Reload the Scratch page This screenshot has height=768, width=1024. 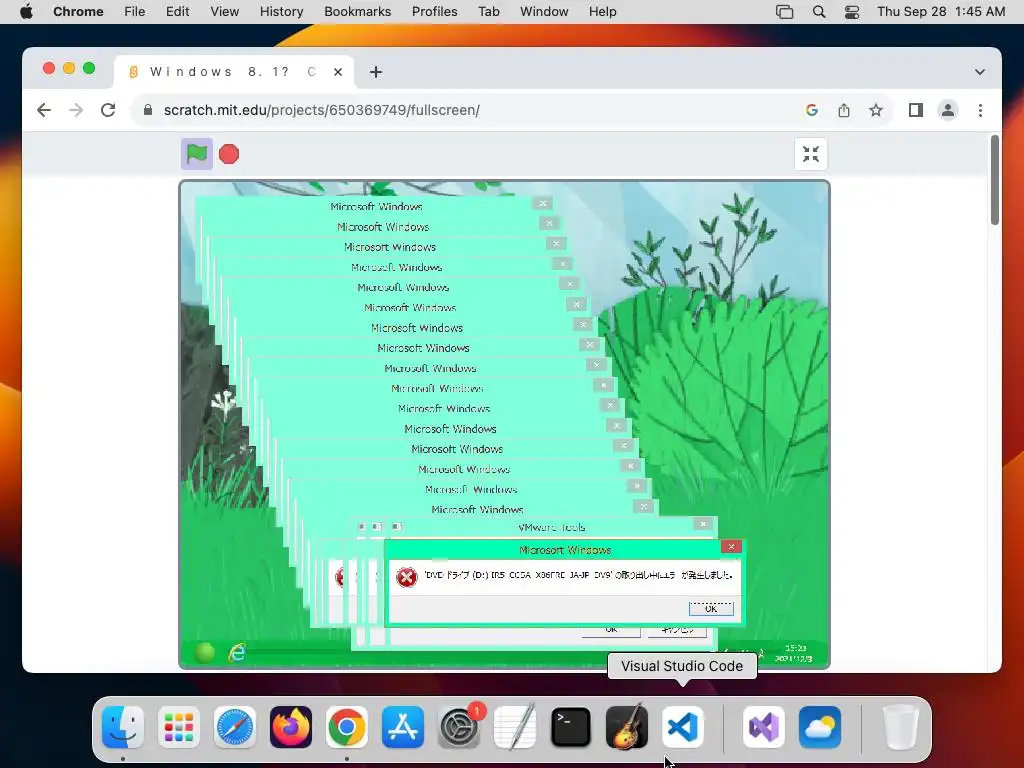tap(108, 110)
